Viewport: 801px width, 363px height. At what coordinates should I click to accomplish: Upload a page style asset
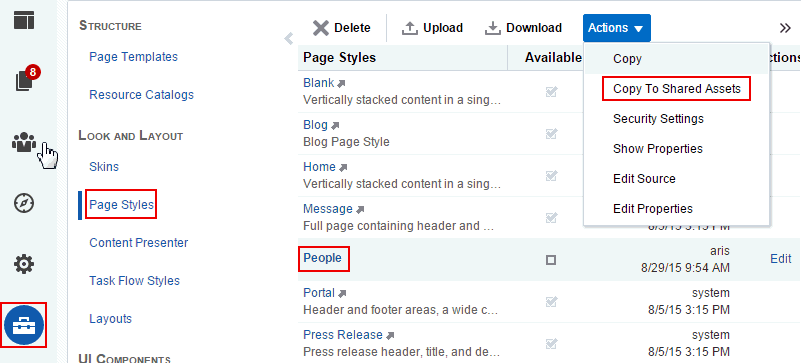pos(433,28)
